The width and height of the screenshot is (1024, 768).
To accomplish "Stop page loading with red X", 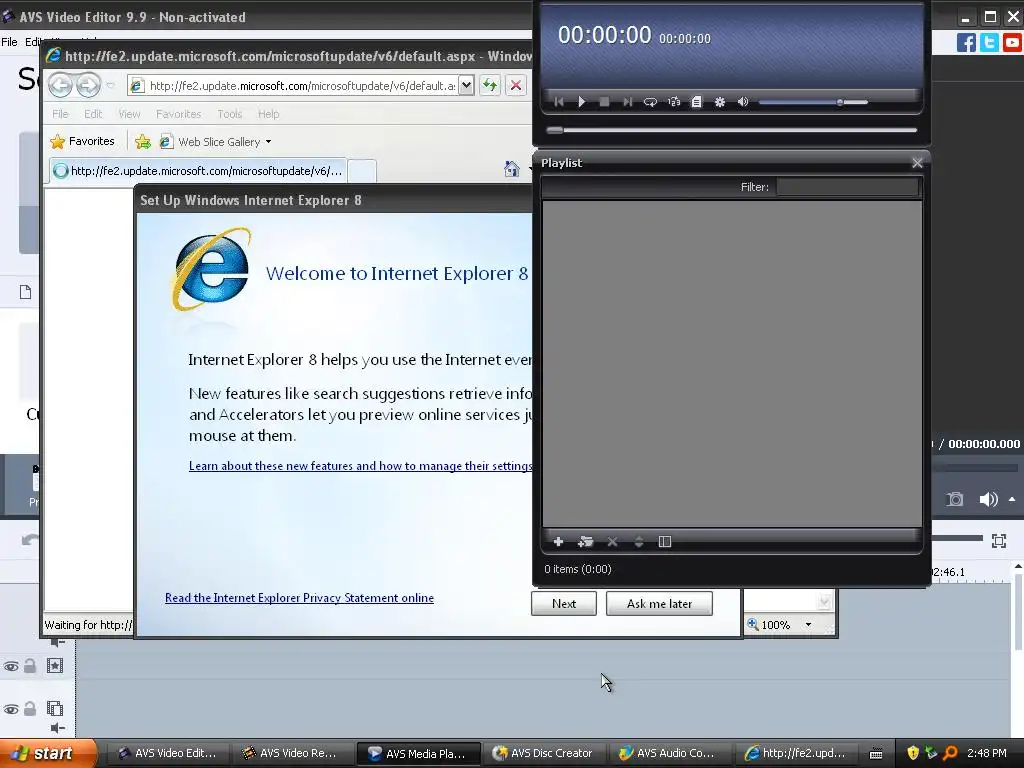I will [515, 85].
